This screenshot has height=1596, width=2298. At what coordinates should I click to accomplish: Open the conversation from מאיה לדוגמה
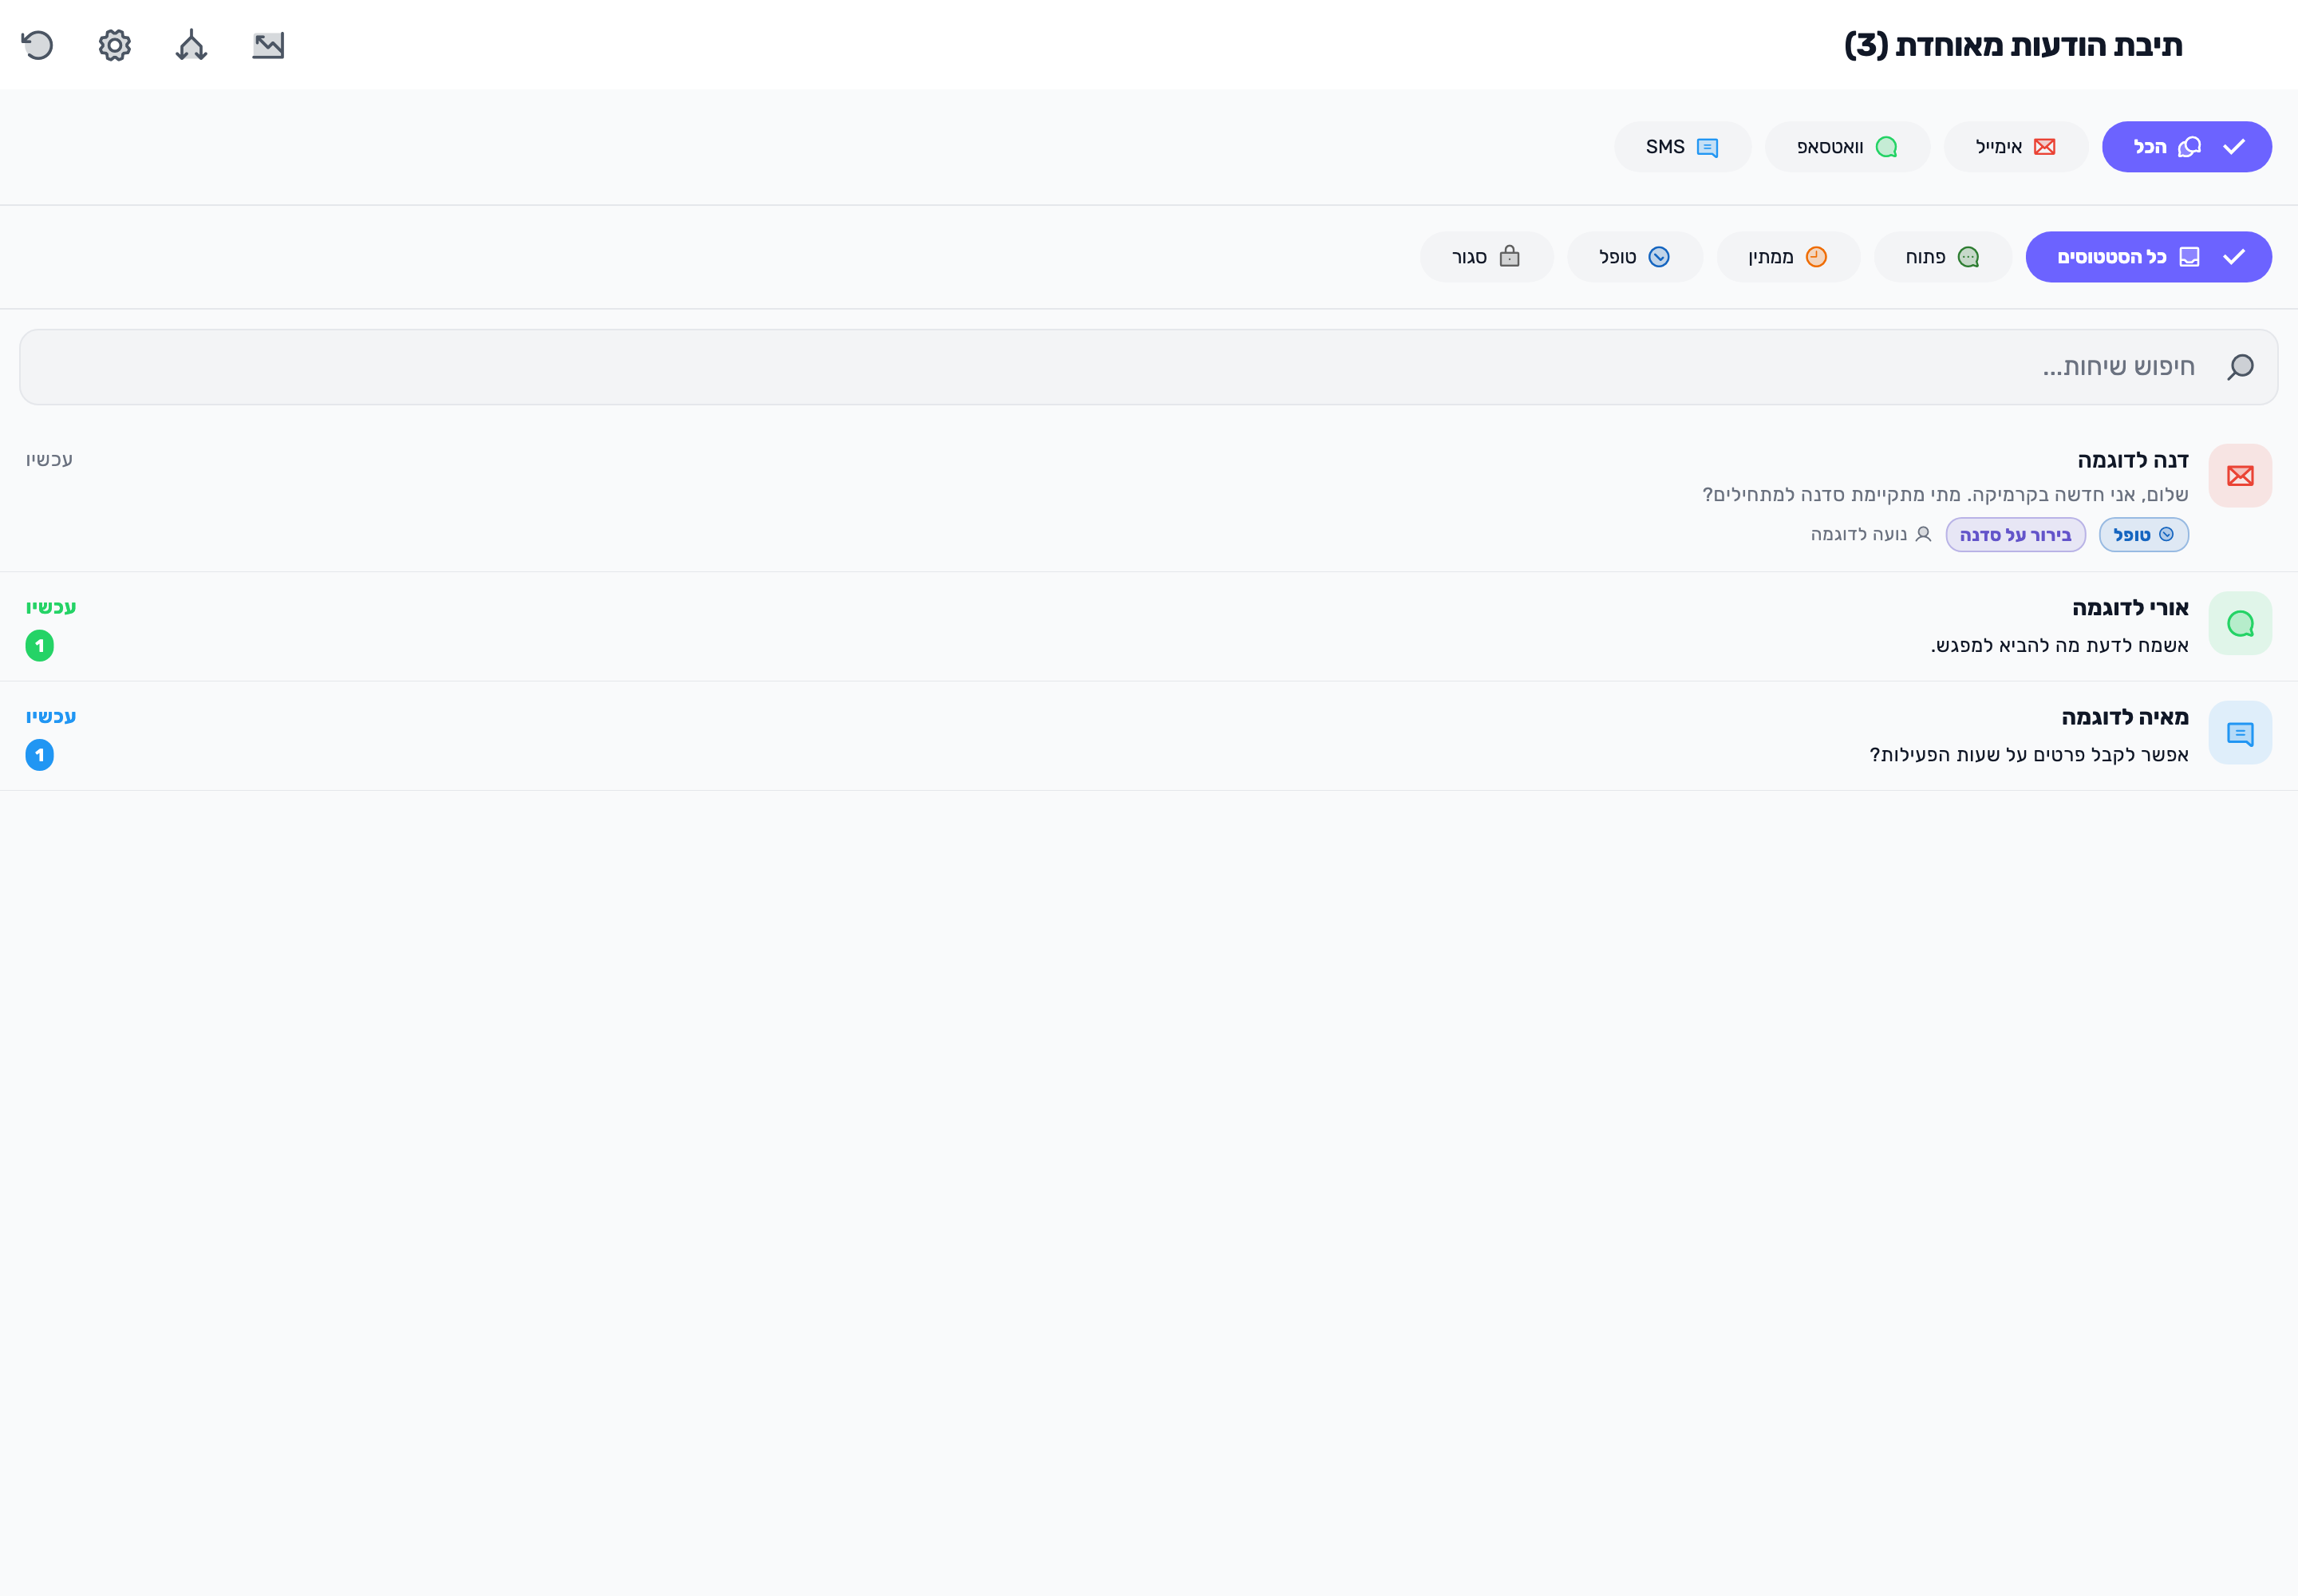coord(1149,736)
